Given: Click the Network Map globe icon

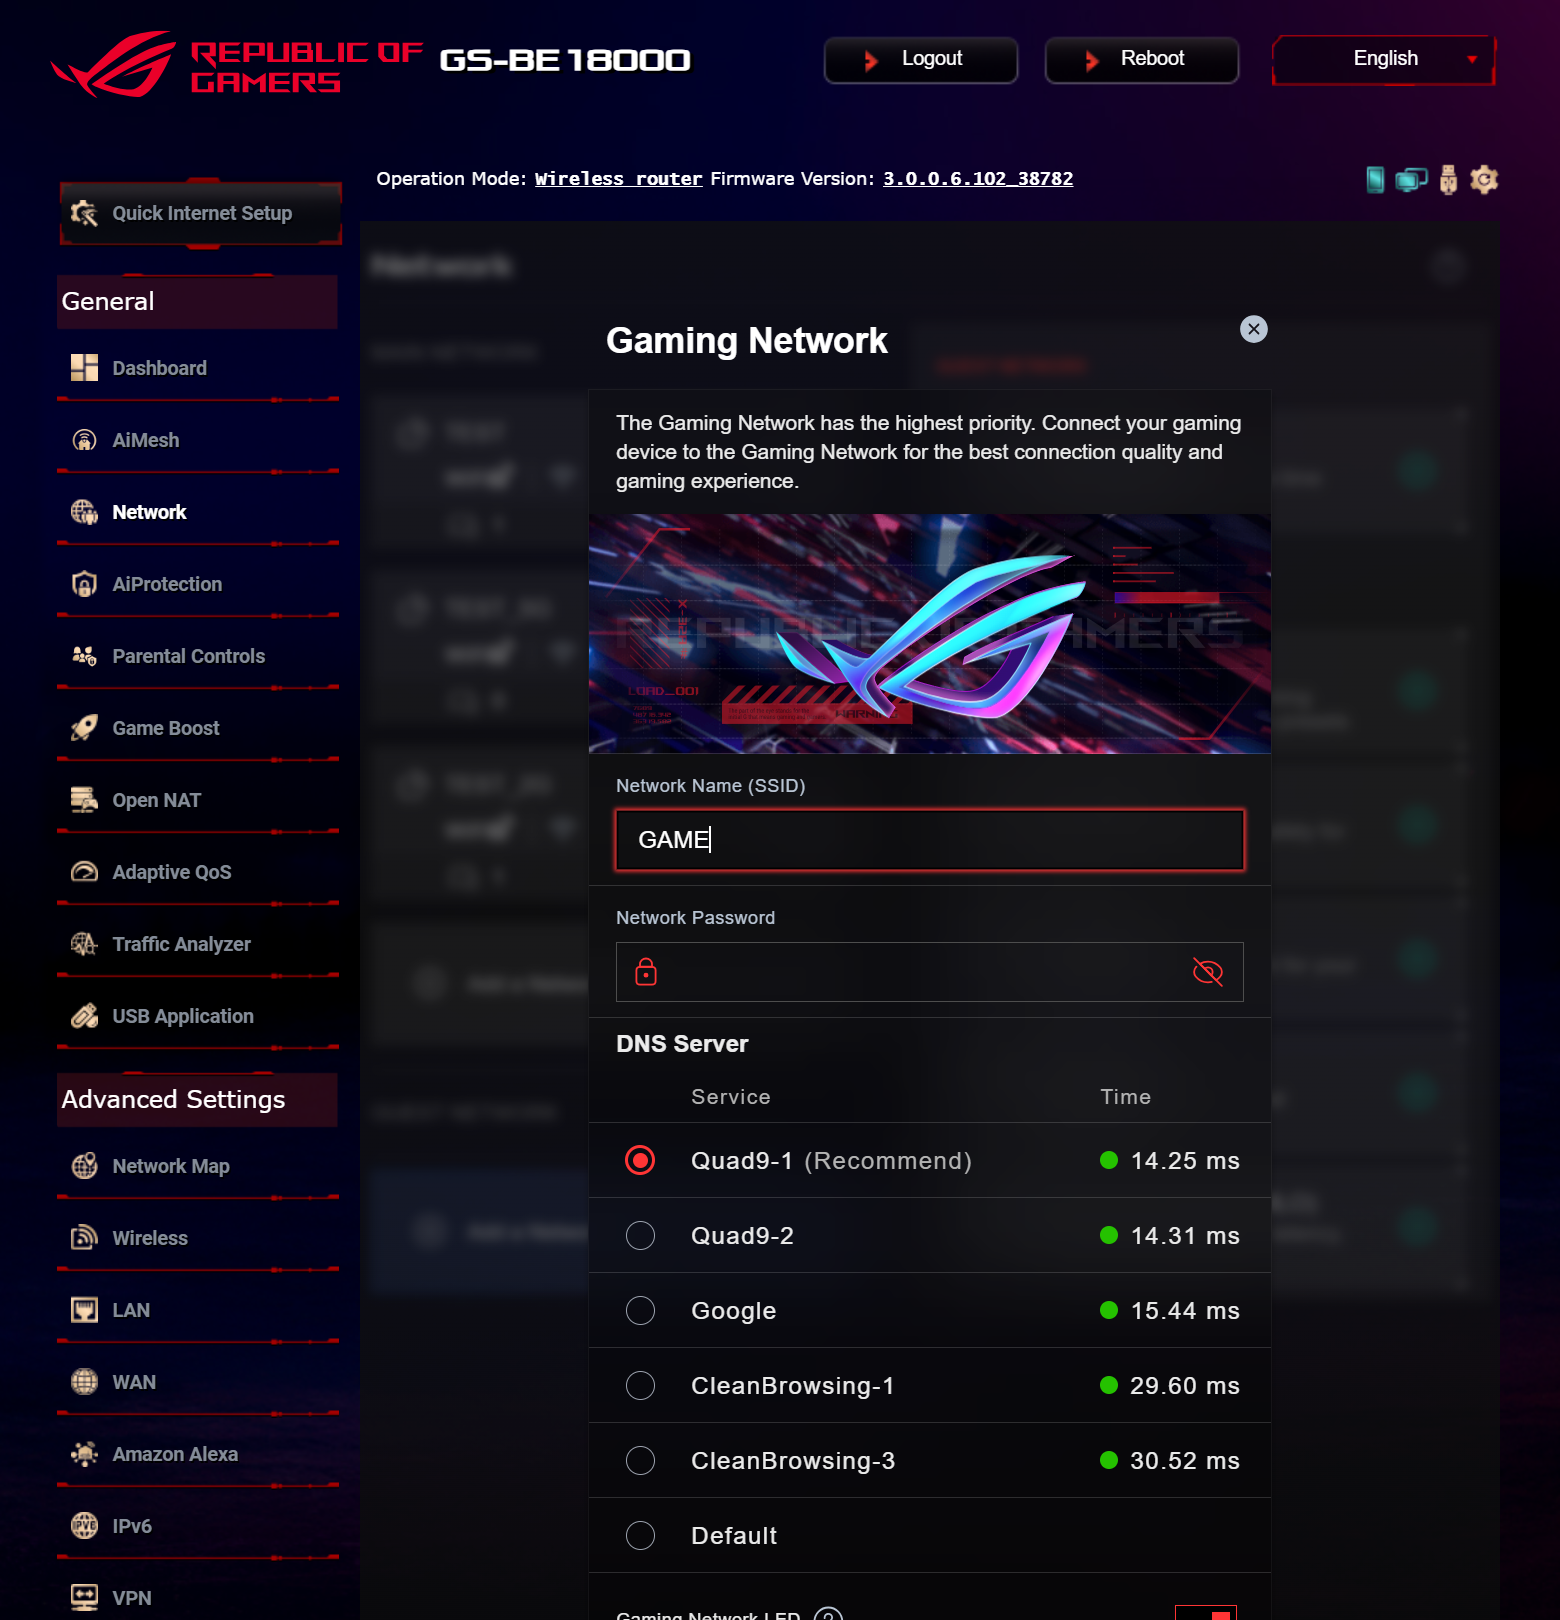Looking at the screenshot, I should (x=84, y=1166).
